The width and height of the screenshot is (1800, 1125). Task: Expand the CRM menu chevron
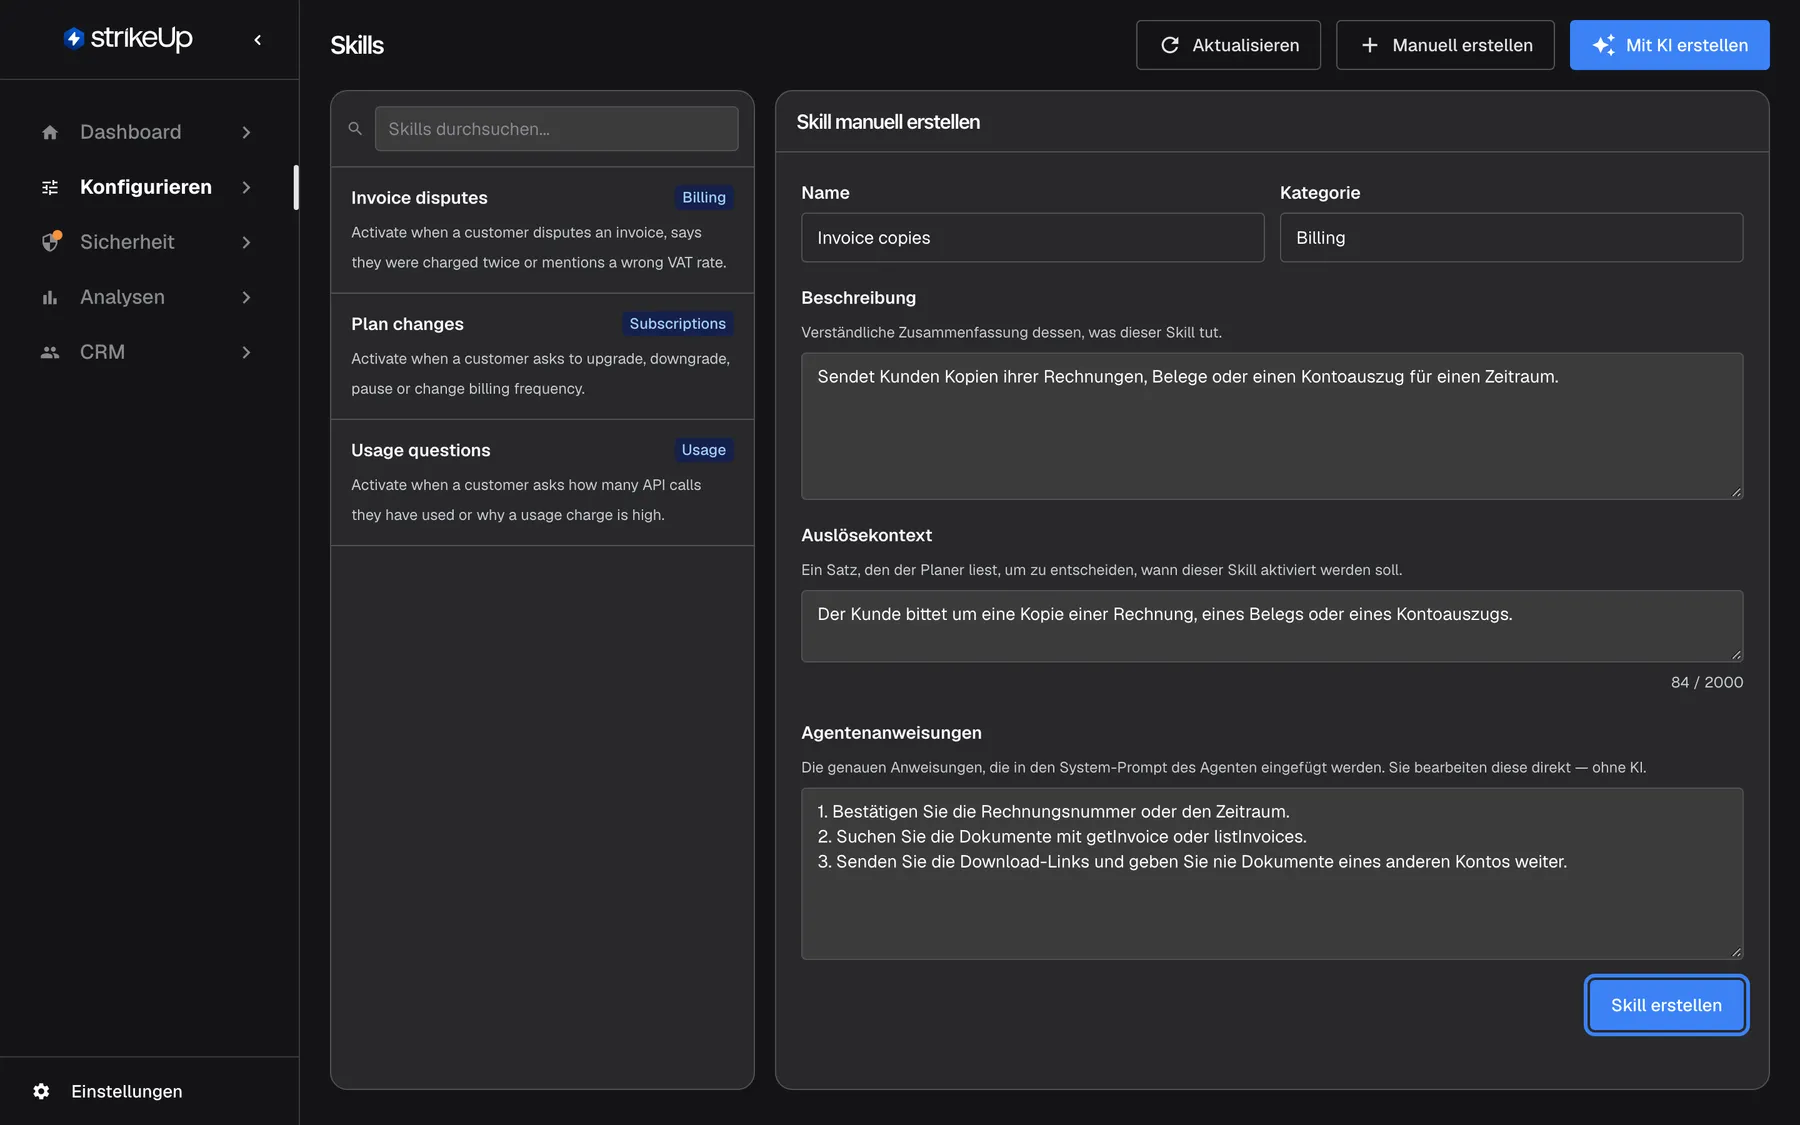pos(246,352)
